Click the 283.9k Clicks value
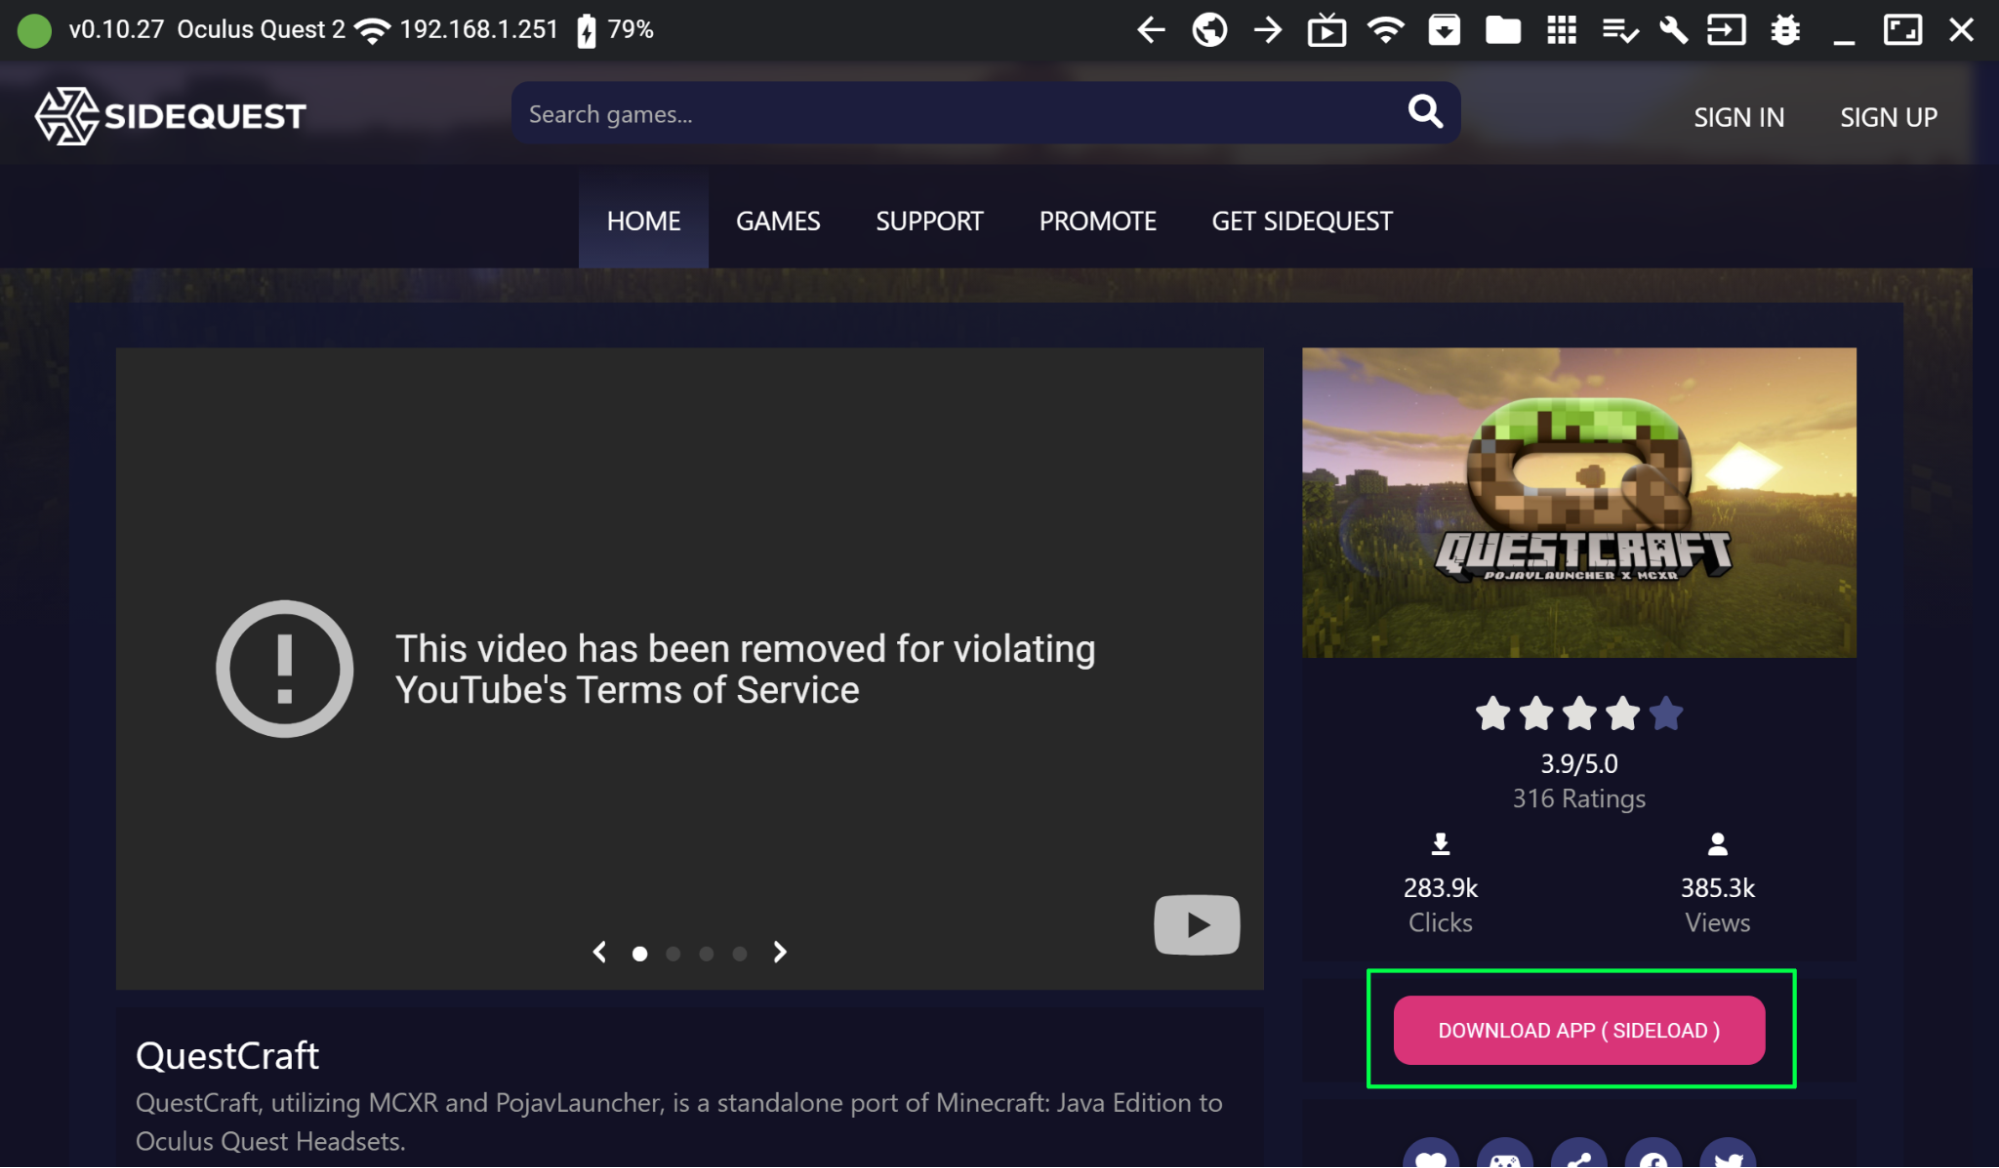The image size is (1999, 1168). (1440, 888)
